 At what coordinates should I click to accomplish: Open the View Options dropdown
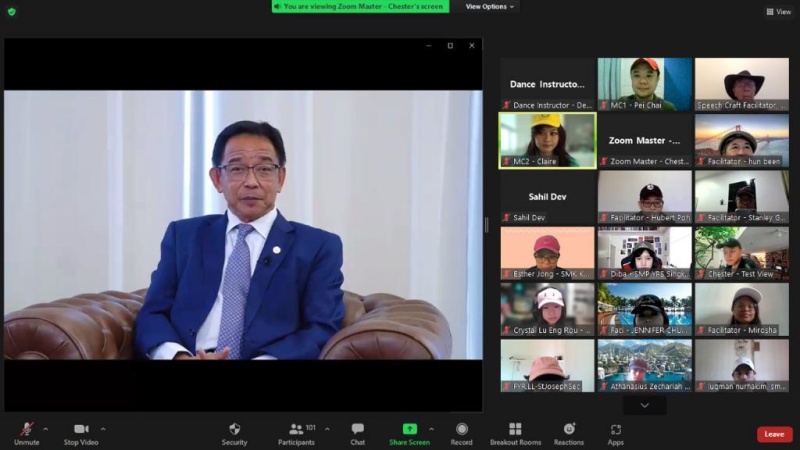point(489,7)
